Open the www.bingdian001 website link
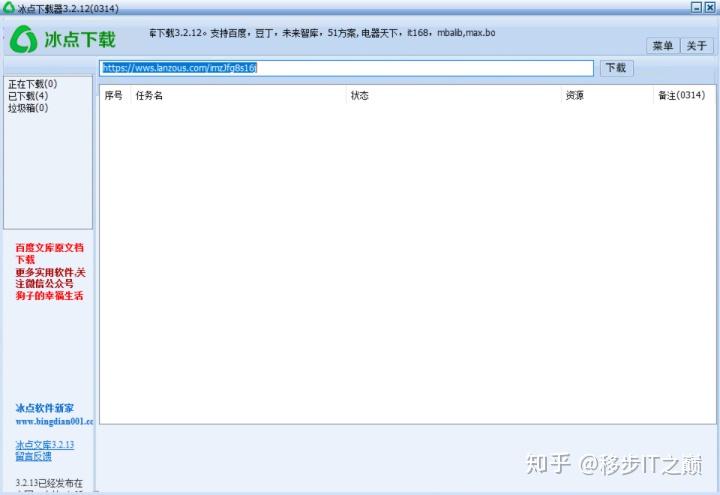720x495 pixels. [54, 422]
